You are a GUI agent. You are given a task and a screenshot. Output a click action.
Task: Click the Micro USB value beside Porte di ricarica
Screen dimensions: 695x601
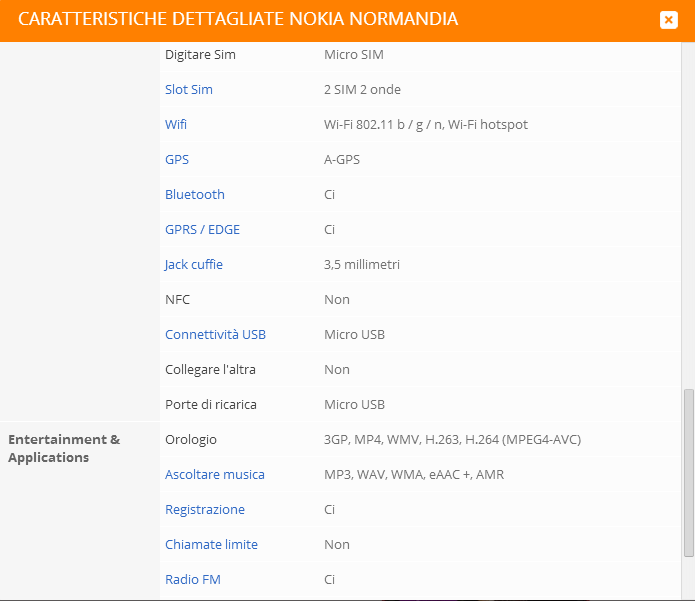(354, 405)
